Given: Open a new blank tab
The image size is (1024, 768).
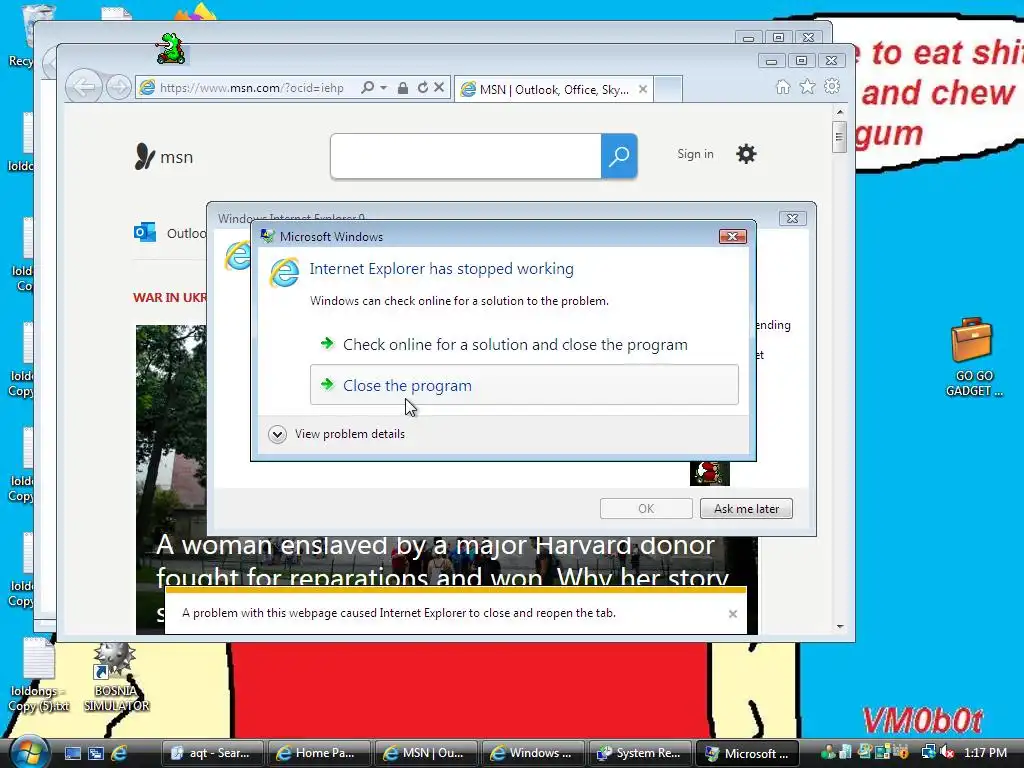Looking at the screenshot, I should [x=668, y=89].
